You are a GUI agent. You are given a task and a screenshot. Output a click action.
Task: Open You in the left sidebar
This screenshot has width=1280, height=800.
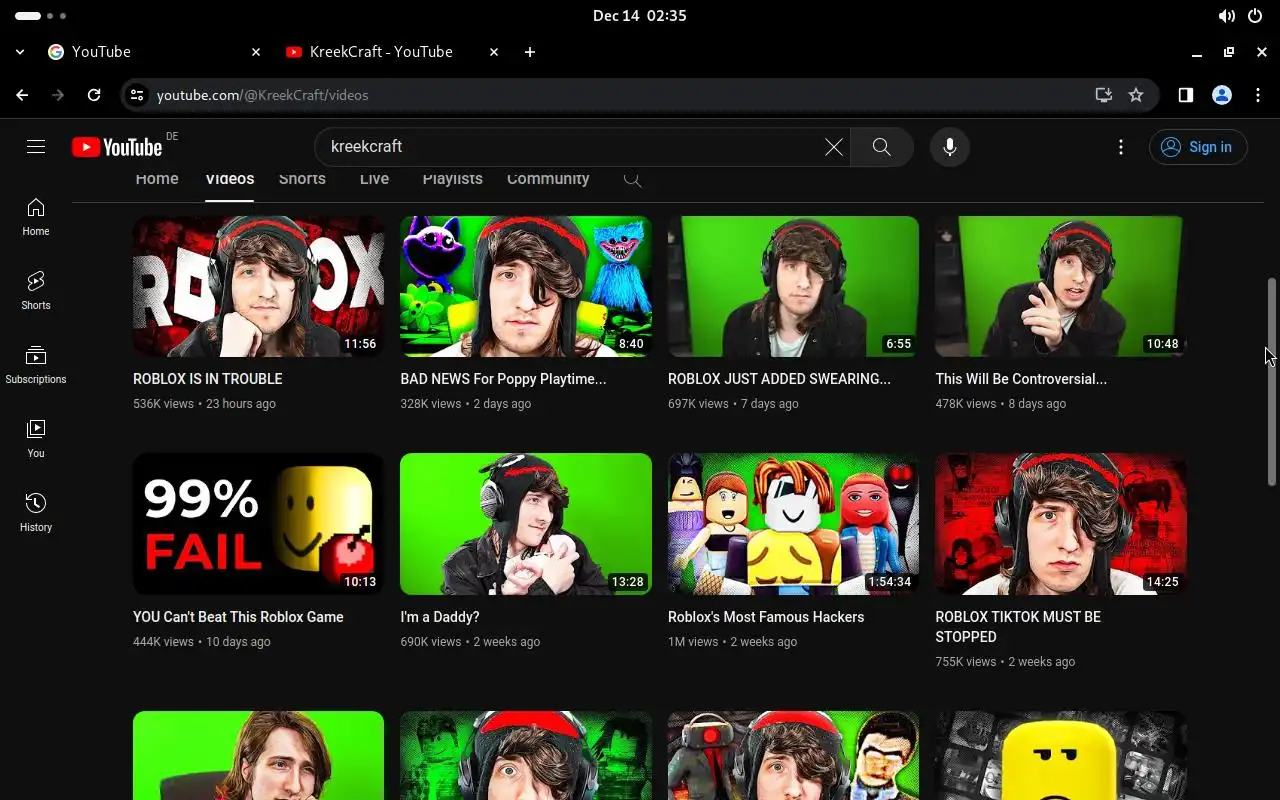pos(36,439)
